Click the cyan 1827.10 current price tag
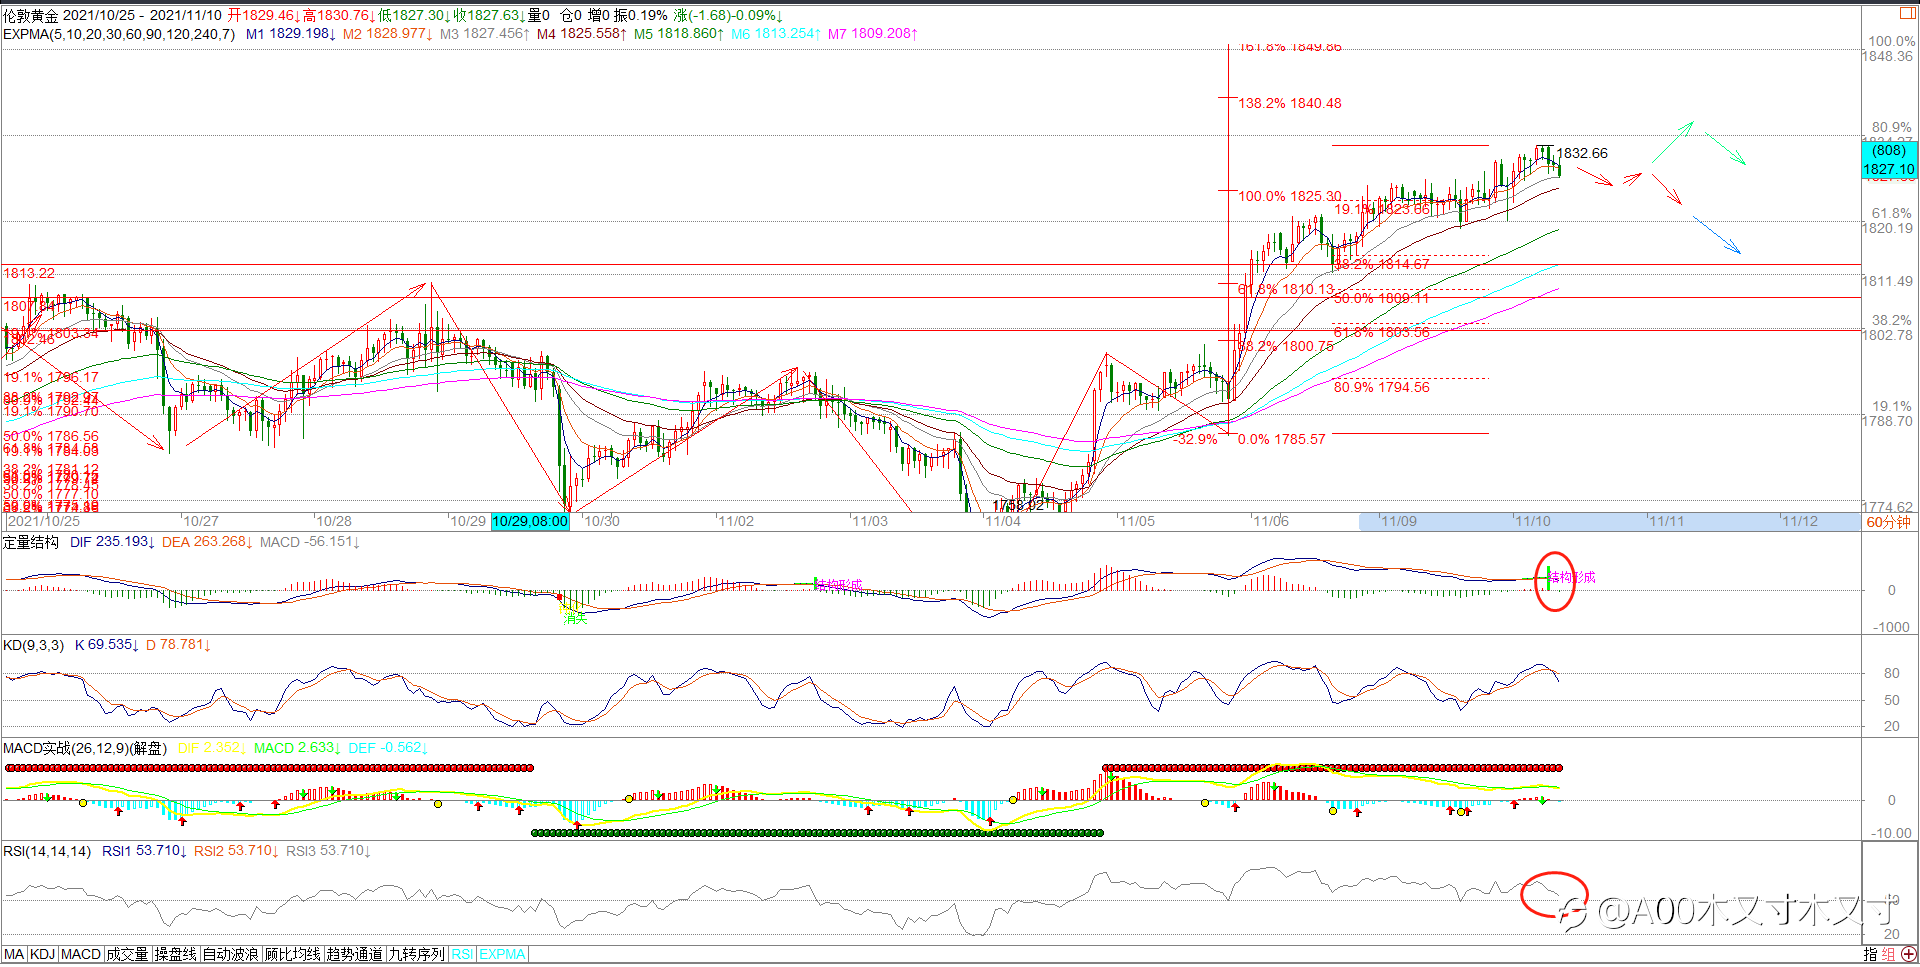Screen dimensions: 1920x967 coord(1888,169)
